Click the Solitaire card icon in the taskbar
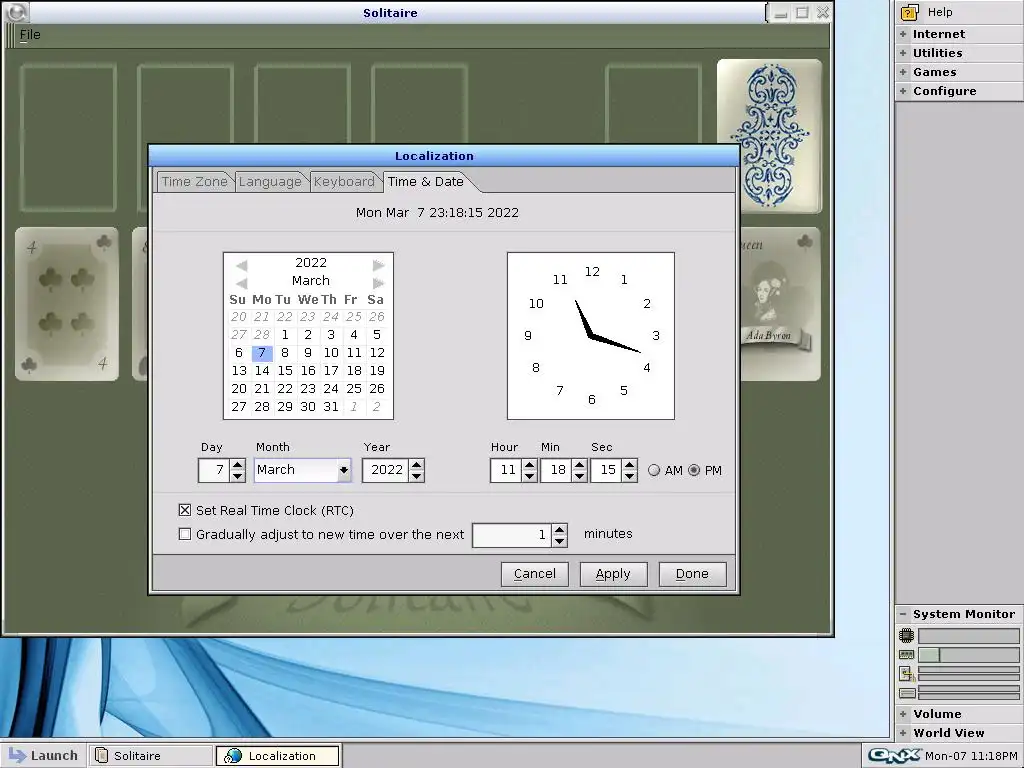The image size is (1024, 768). point(102,756)
